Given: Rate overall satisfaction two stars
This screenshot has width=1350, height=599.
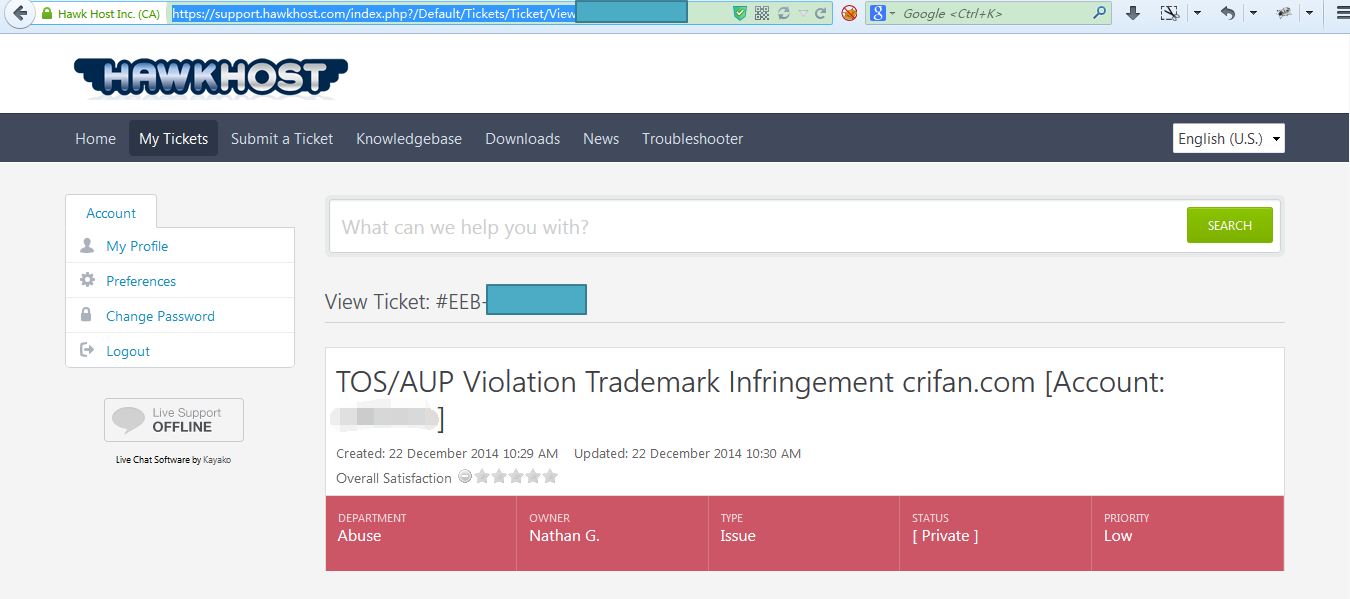Looking at the screenshot, I should pos(499,477).
